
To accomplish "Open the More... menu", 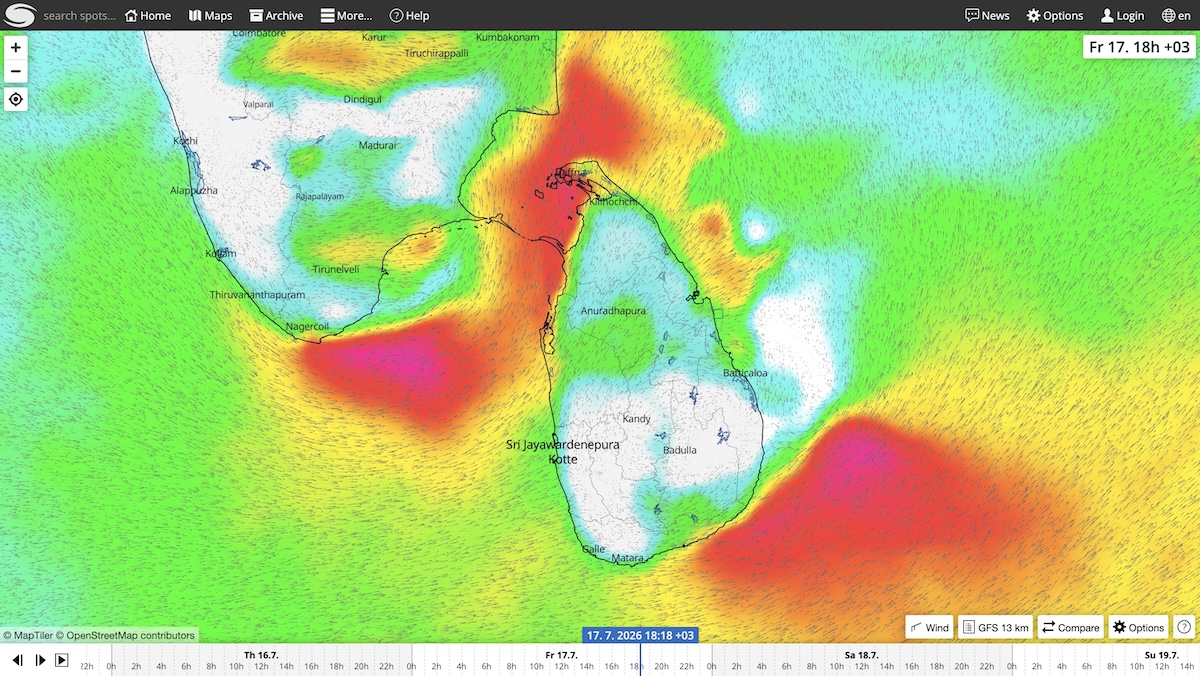I will 346,16.
